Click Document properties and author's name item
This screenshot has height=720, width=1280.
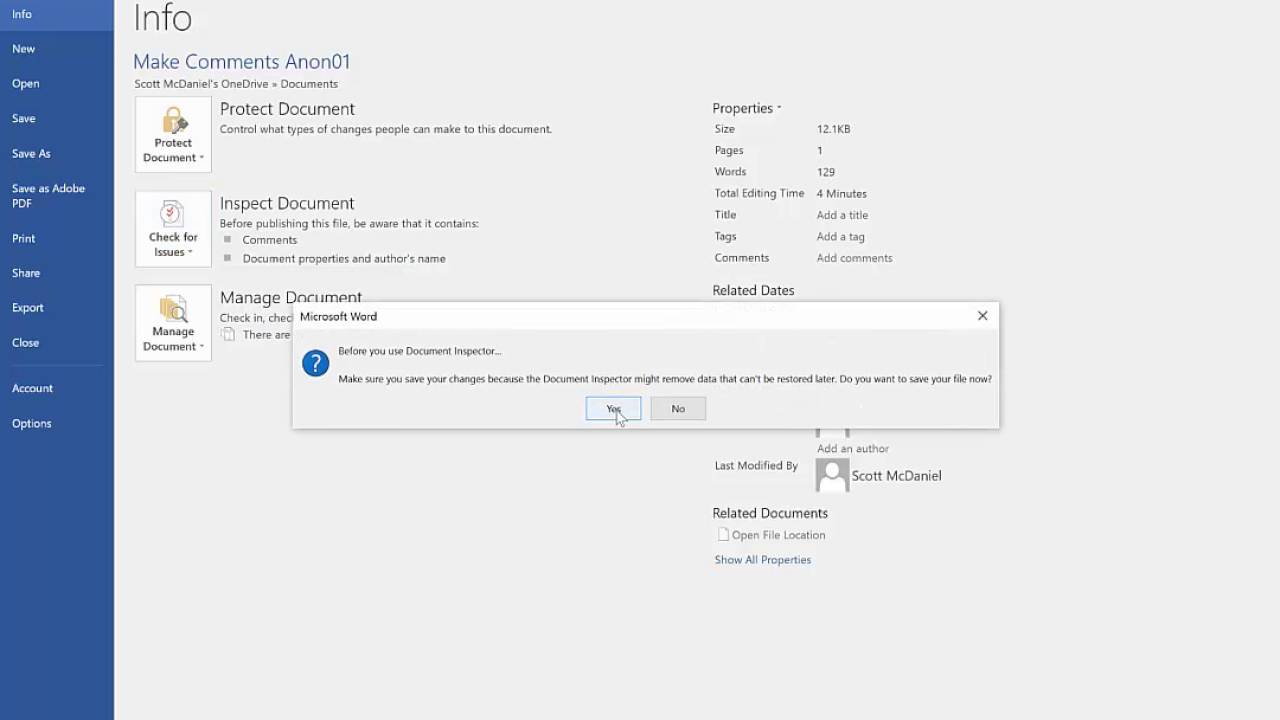coord(344,259)
